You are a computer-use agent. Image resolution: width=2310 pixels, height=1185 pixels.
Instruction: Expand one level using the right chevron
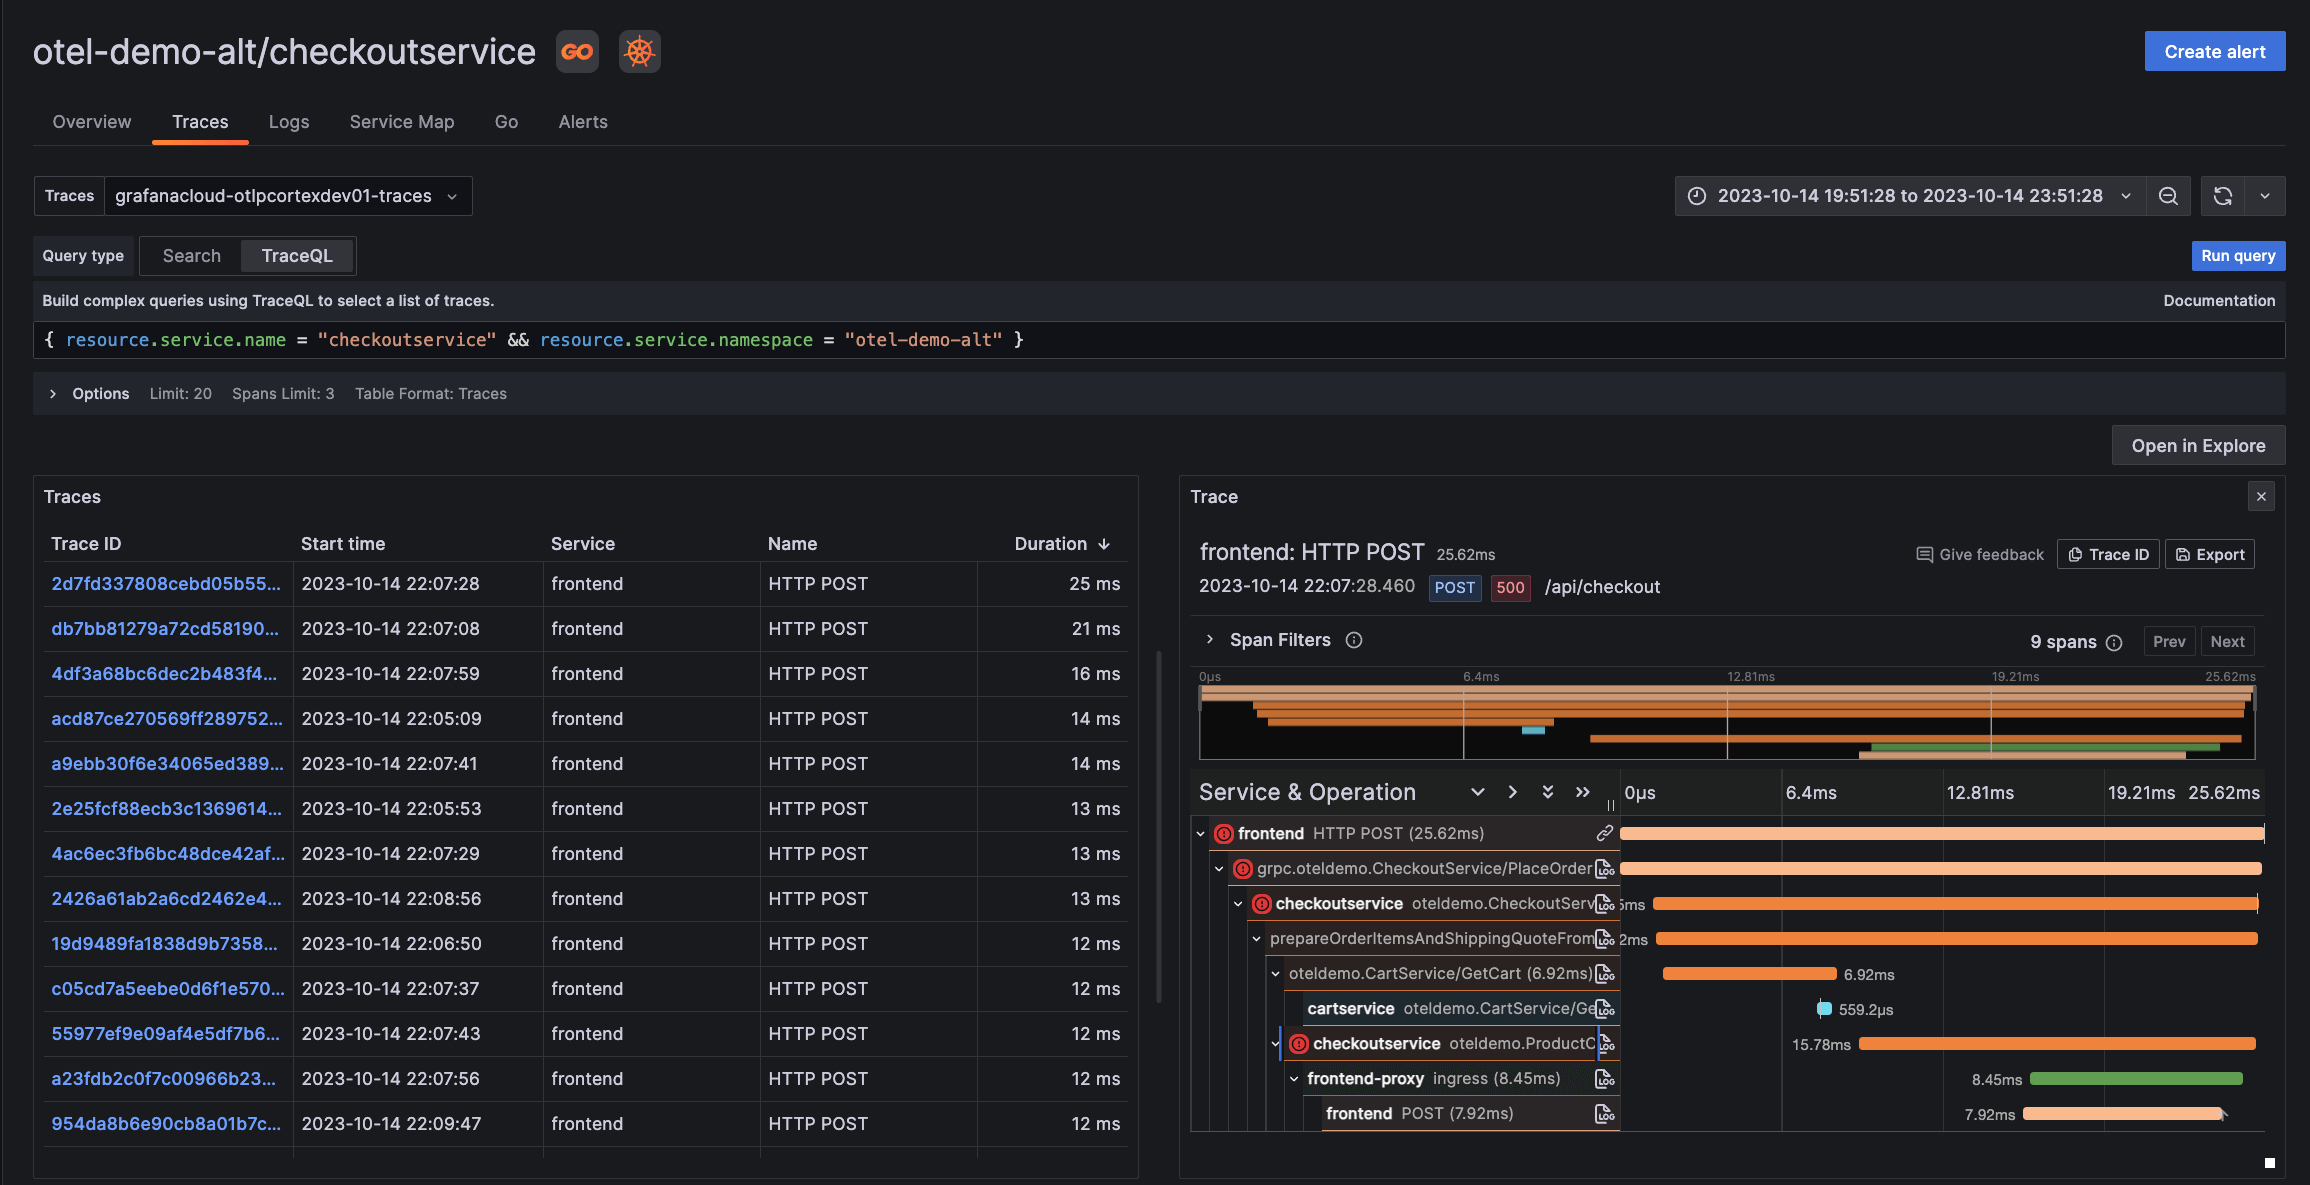click(1512, 792)
